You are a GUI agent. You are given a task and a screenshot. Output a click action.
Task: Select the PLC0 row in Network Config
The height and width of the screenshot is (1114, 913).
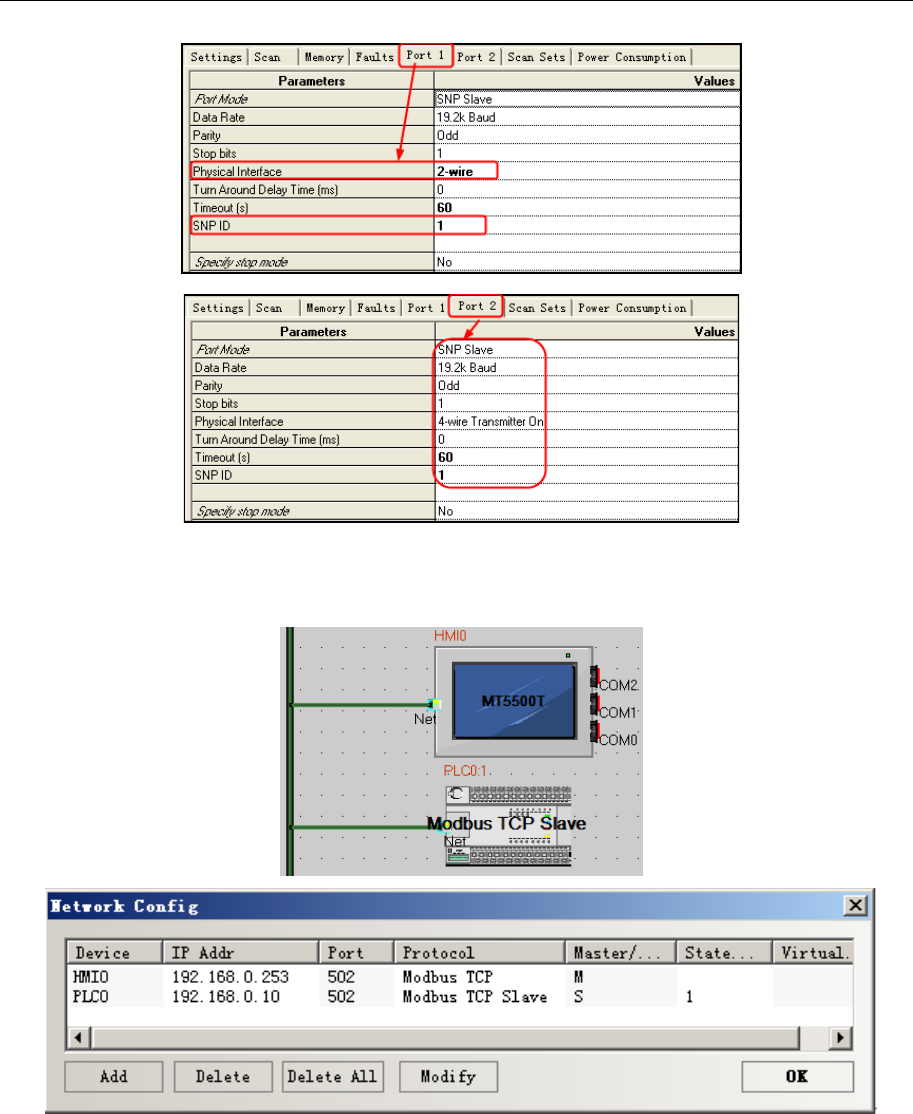pos(460,997)
